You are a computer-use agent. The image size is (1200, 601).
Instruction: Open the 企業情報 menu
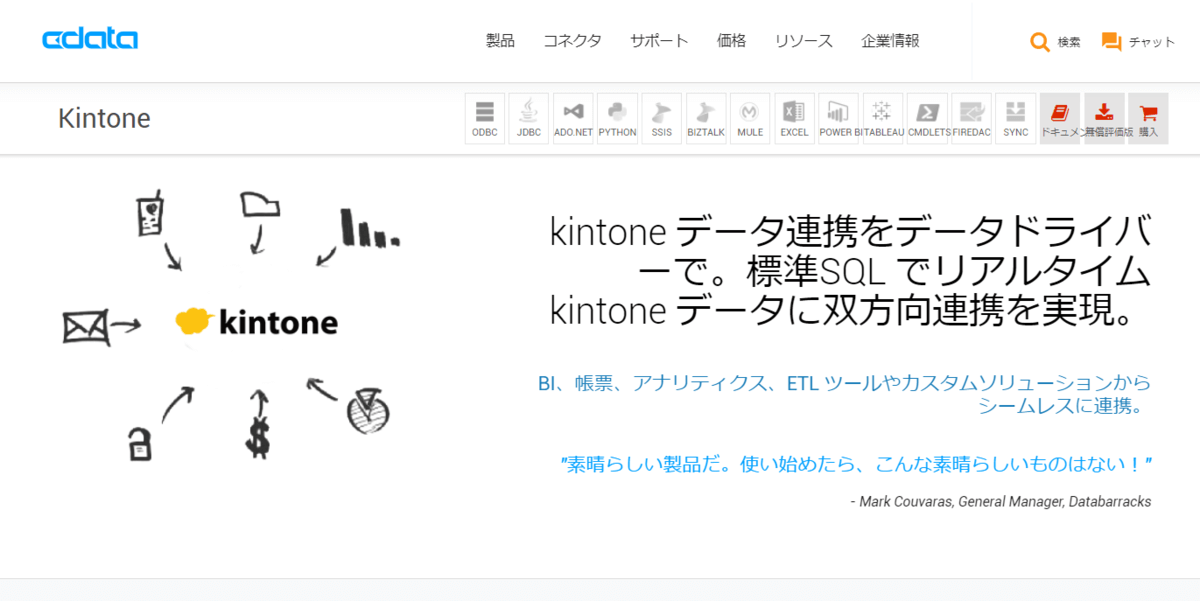[x=890, y=41]
